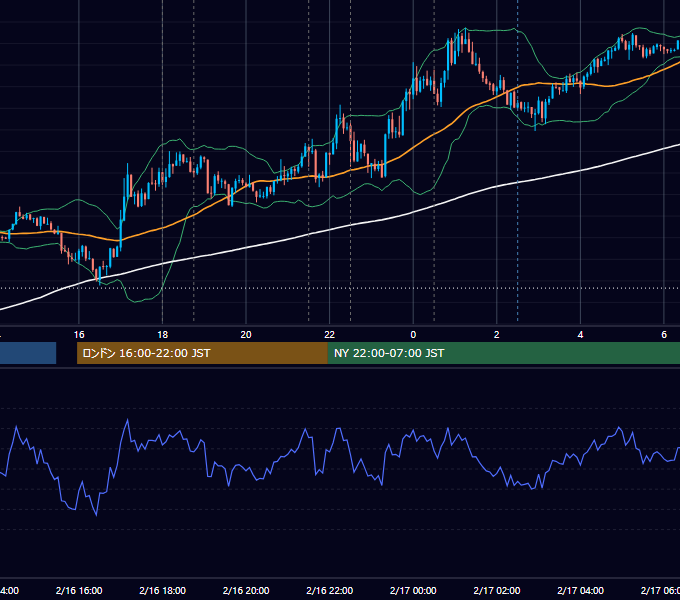Click the 2/17 00:00 time label
Viewport: 680px width, 600px height.
click(x=413, y=590)
